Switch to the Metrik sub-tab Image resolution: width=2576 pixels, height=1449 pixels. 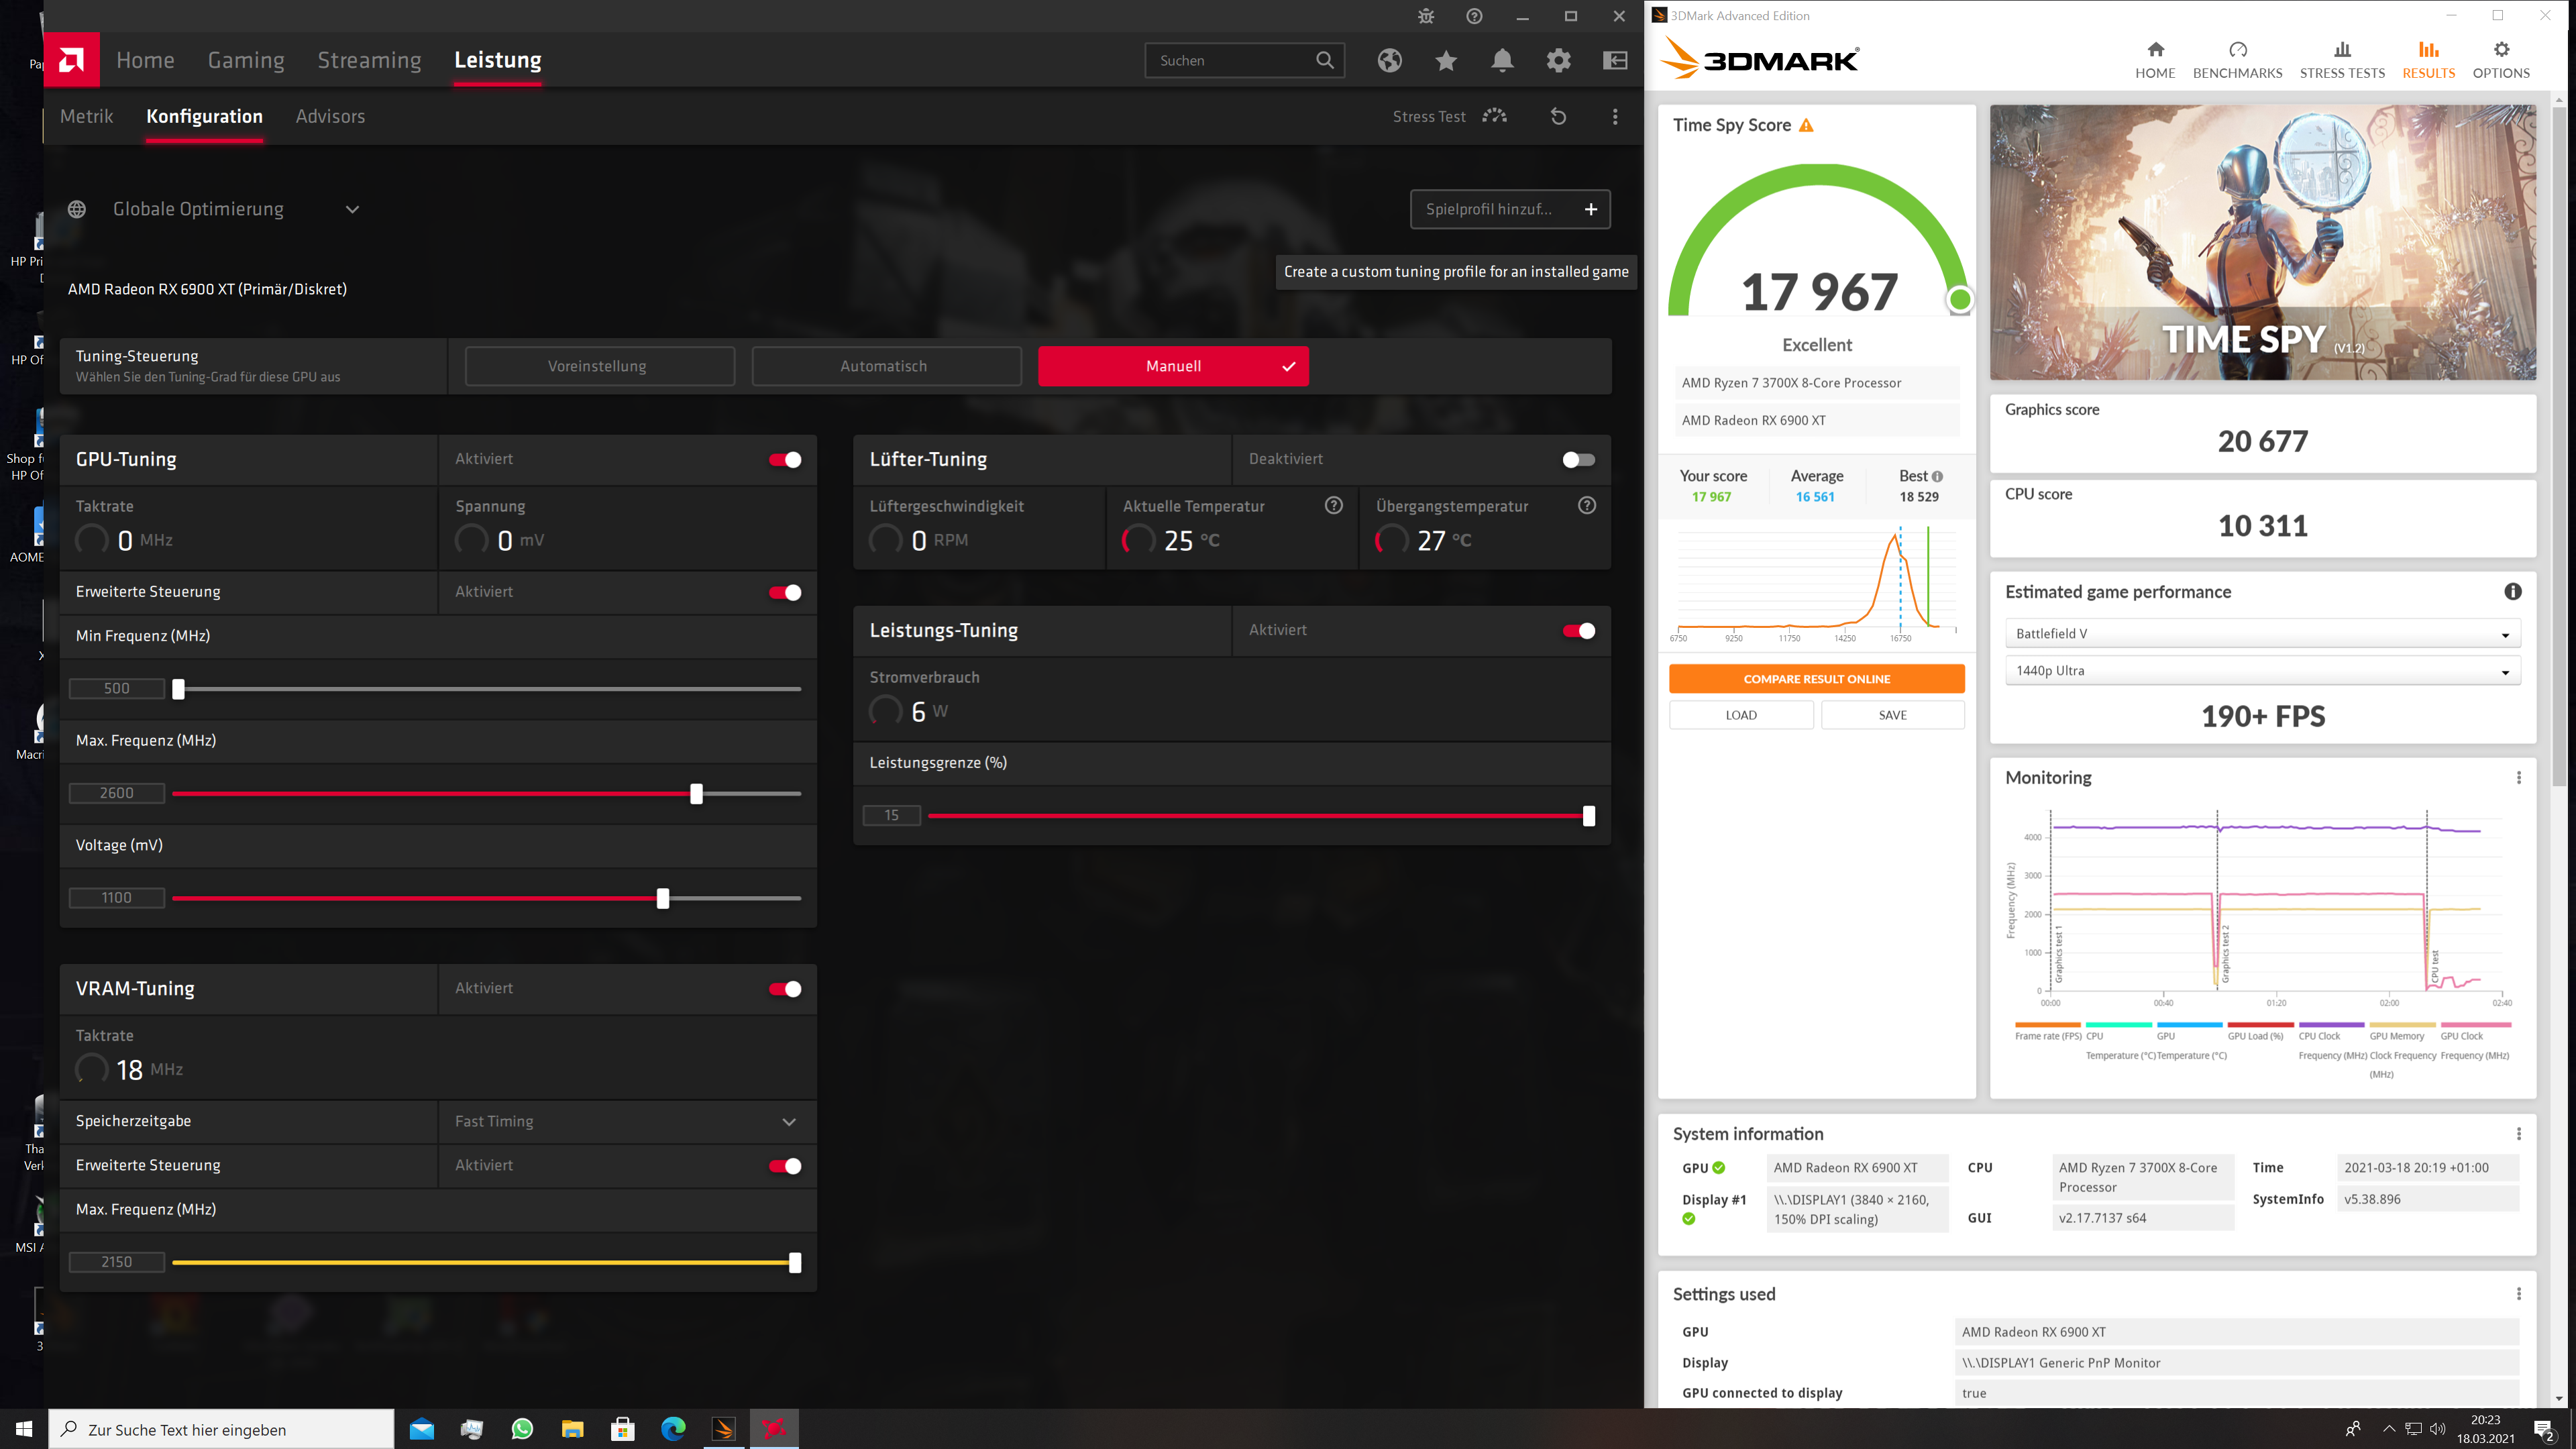(87, 117)
